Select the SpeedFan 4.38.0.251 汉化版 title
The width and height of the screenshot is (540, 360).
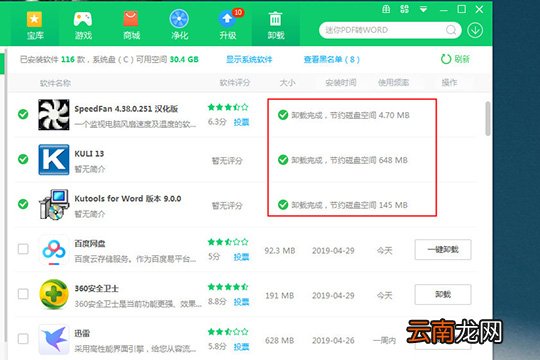coord(126,109)
